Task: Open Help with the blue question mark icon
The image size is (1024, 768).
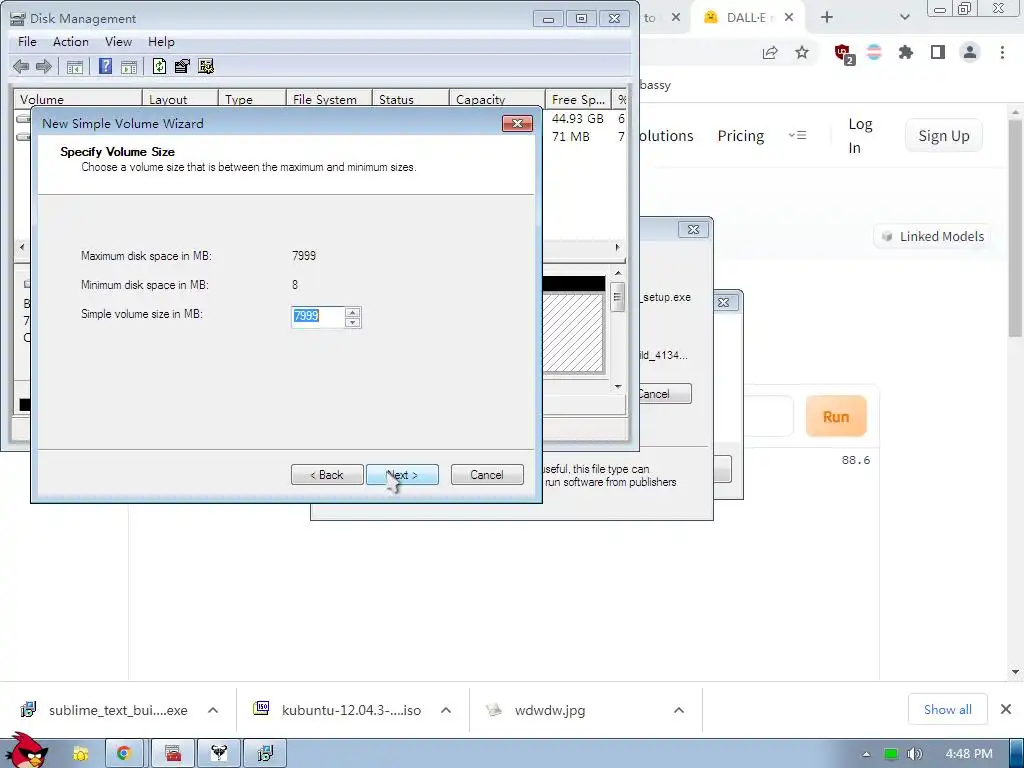Action: click(105, 66)
